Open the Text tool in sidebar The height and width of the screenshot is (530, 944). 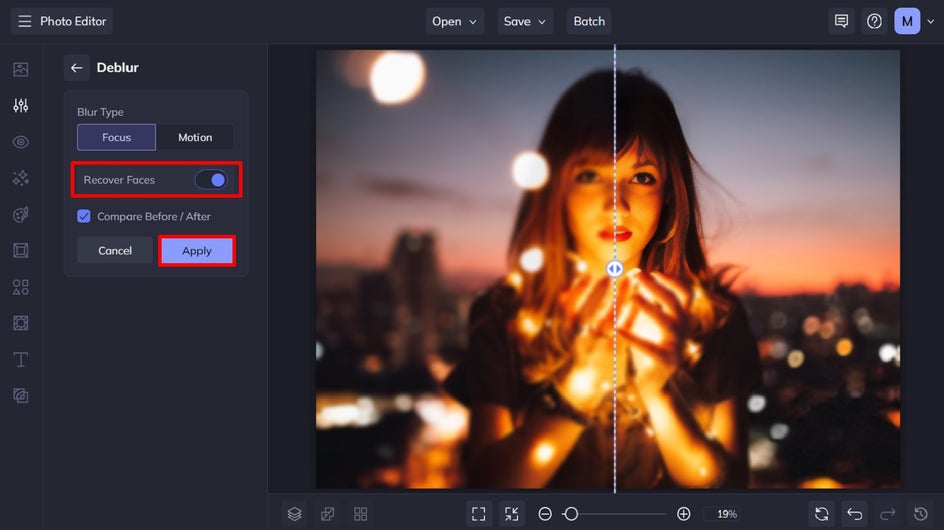click(20, 359)
